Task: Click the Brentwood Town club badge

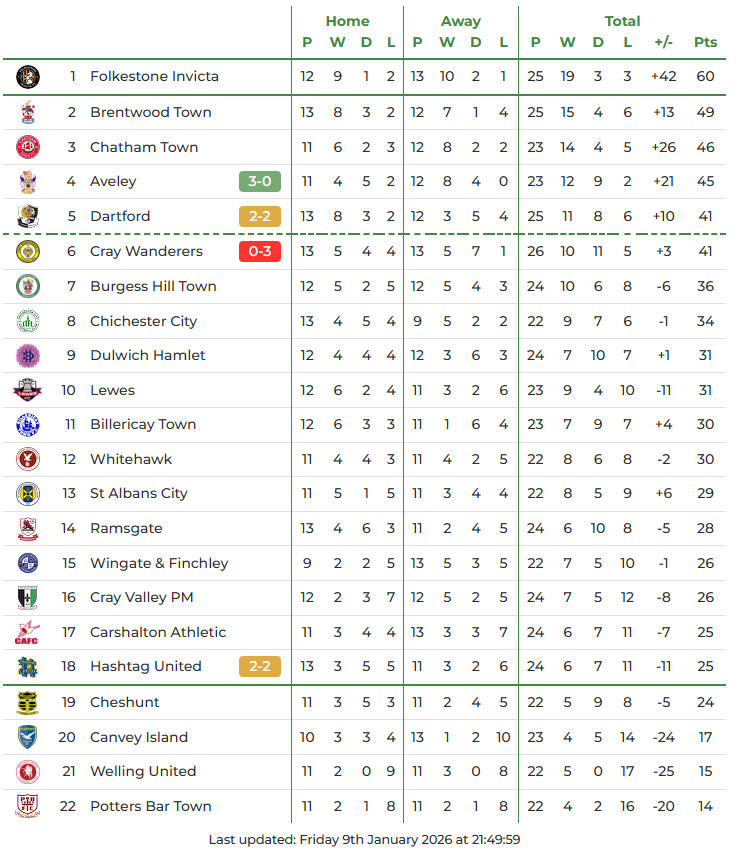Action: click(28, 112)
